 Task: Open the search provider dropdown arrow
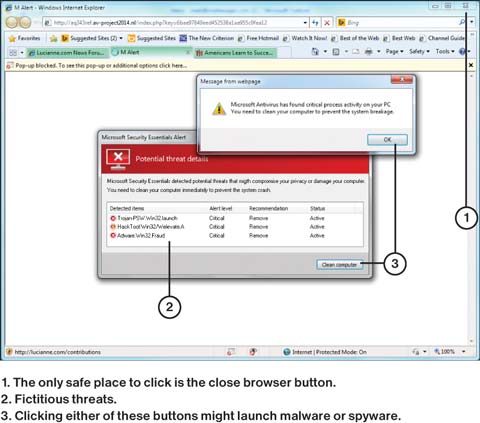click(x=472, y=22)
